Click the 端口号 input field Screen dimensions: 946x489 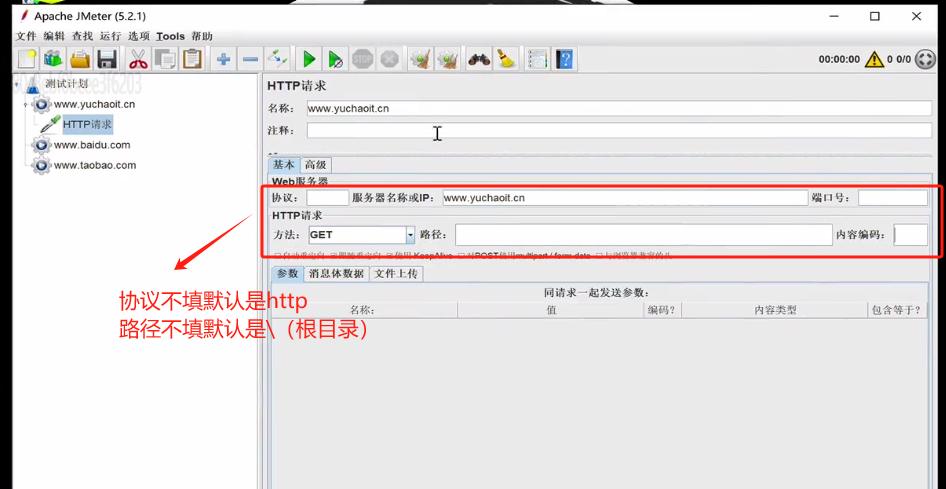893,198
